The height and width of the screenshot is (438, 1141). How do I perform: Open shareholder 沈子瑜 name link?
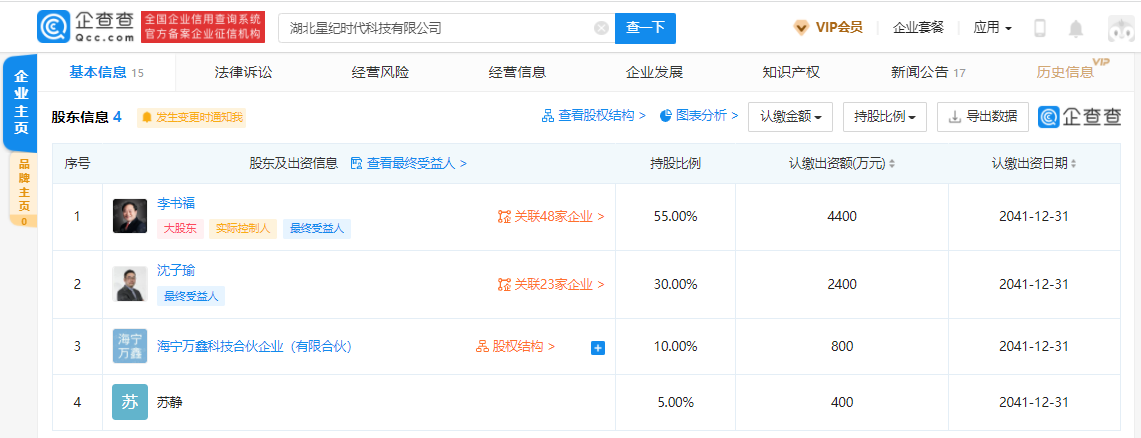point(176,271)
